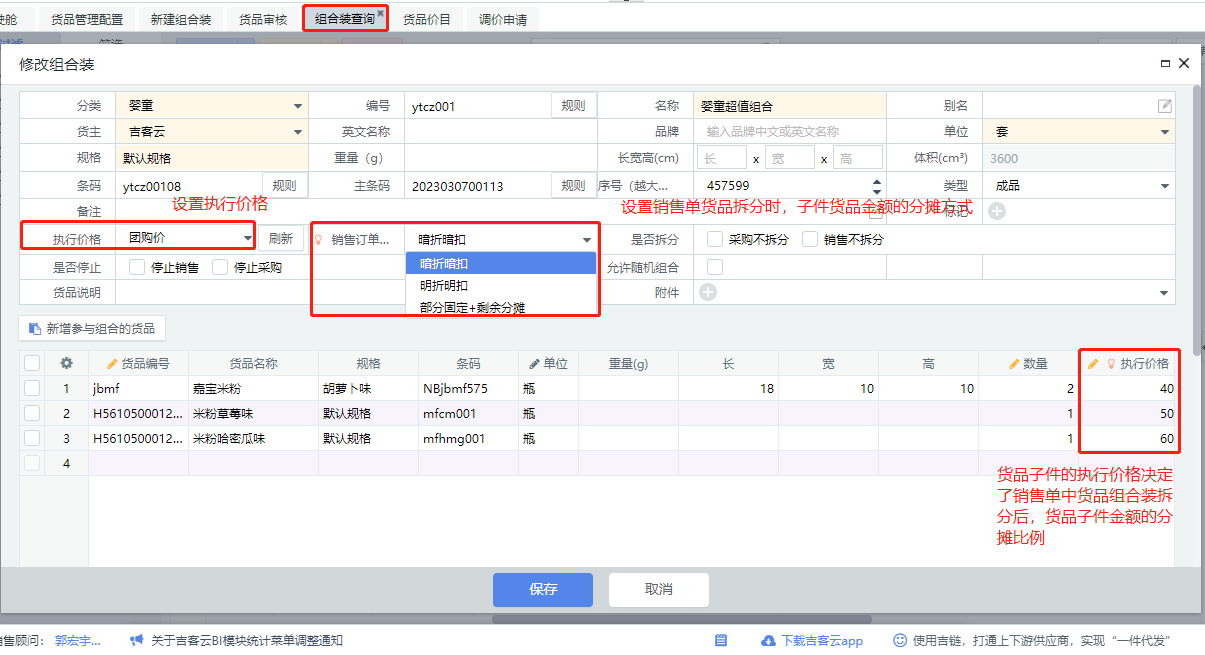Select the checkbox for row 1 jbmf
Screen dimensions: 1205x655
32,388
